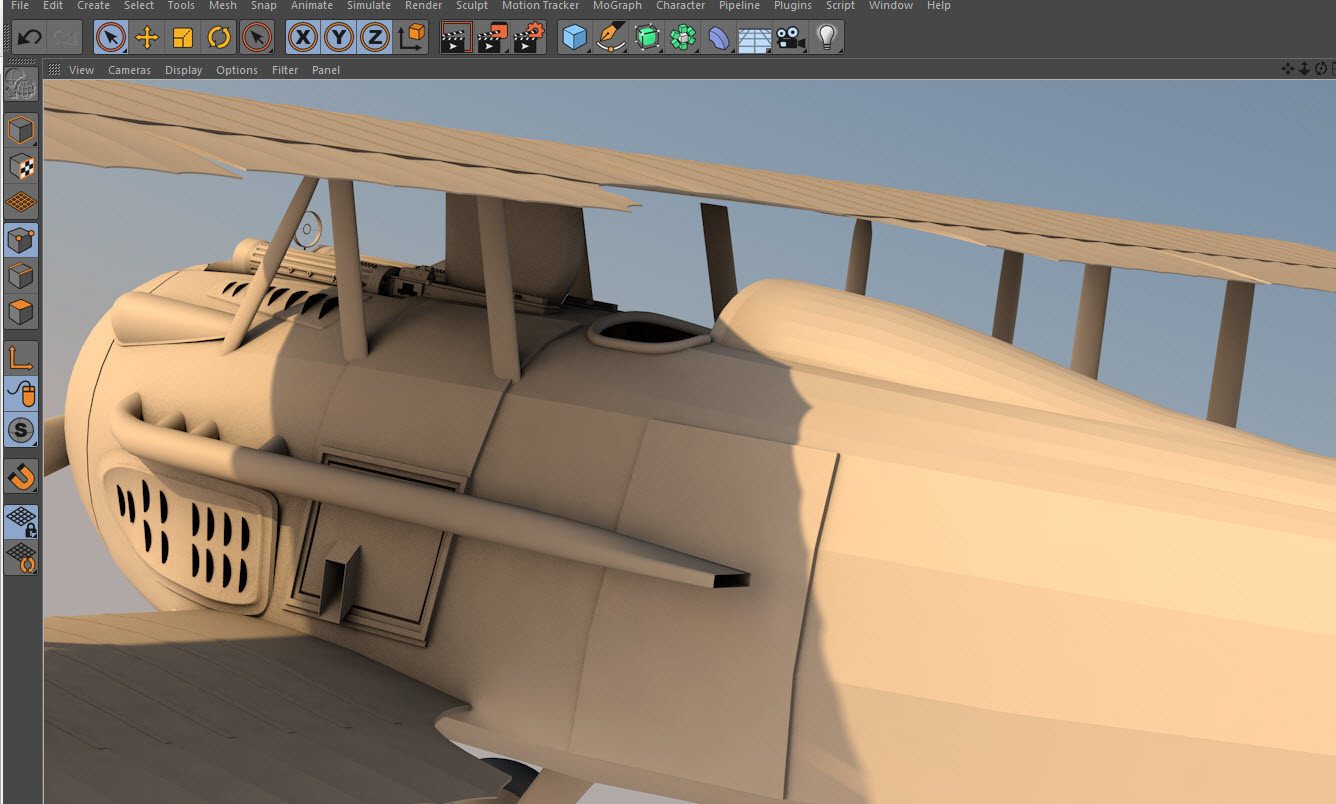Activate Points mode

pyautogui.click(x=21, y=240)
